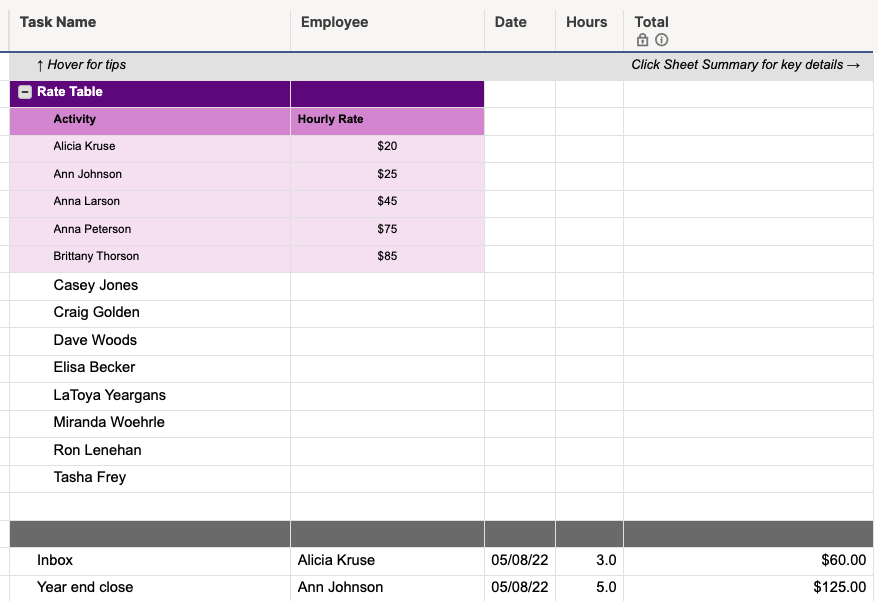878x601 pixels.
Task: Click the 05/08/22 date for Inbox task
Action: tap(518, 560)
